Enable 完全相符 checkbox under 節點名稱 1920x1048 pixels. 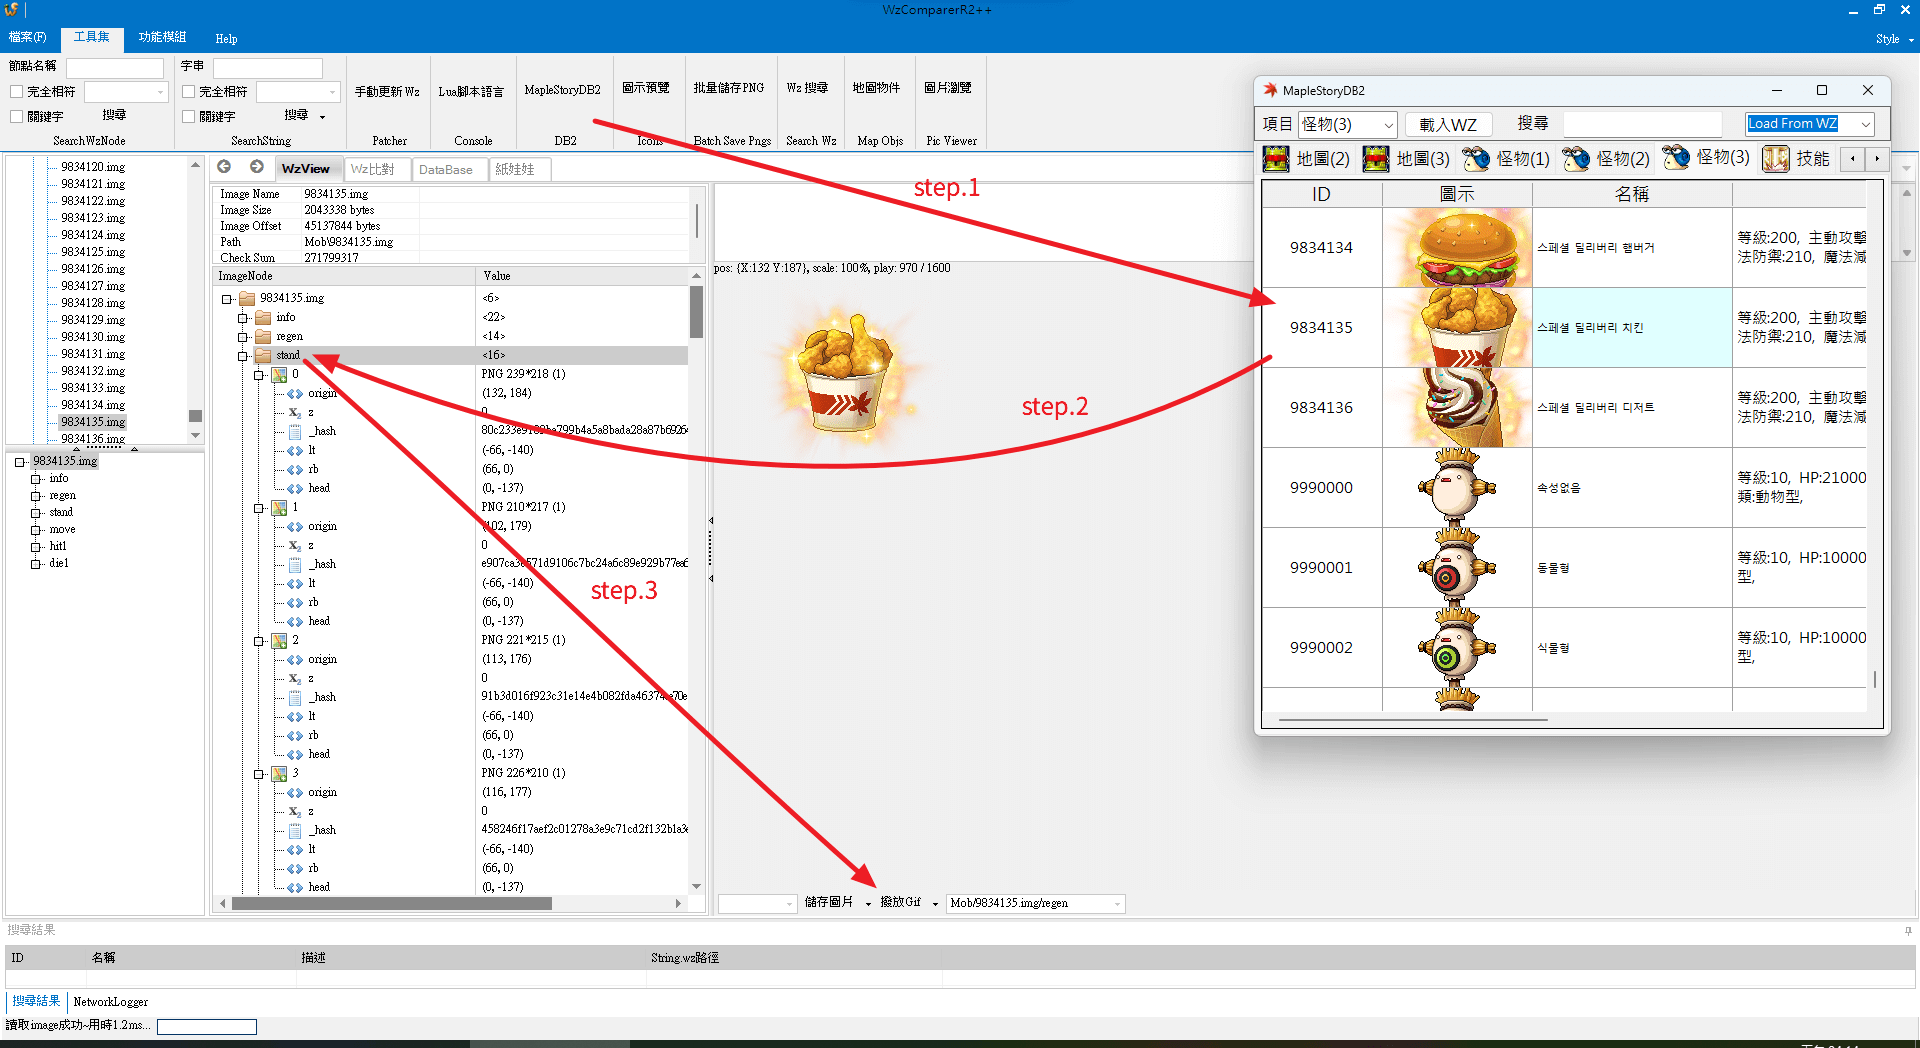pos(17,92)
